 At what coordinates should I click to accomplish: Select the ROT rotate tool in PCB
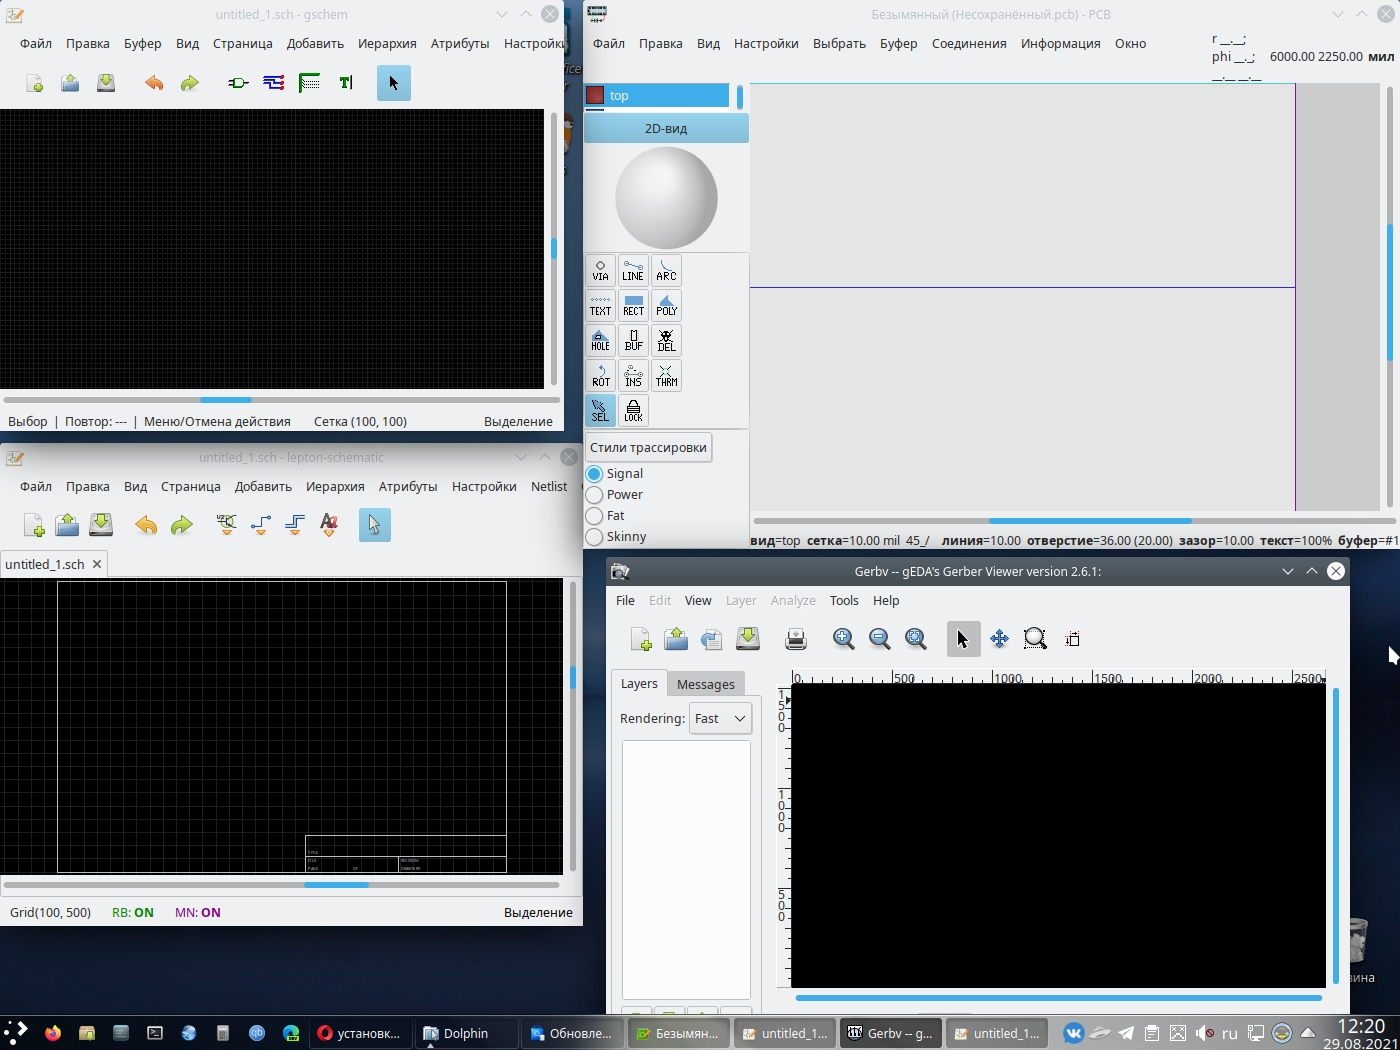pyautogui.click(x=600, y=376)
